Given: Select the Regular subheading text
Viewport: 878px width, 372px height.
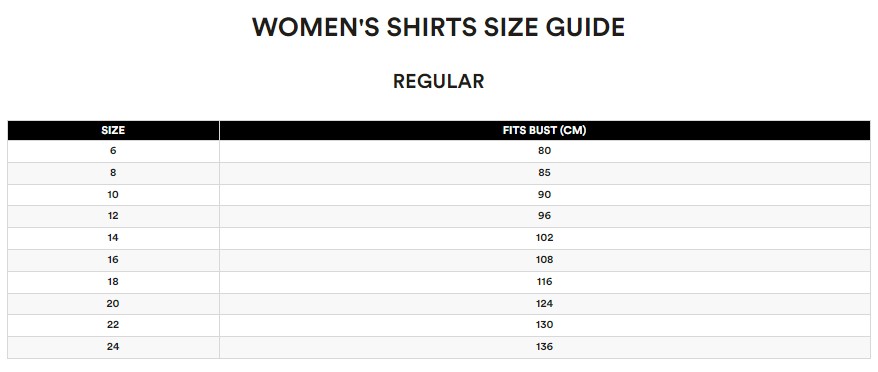Looking at the screenshot, I should click(438, 81).
